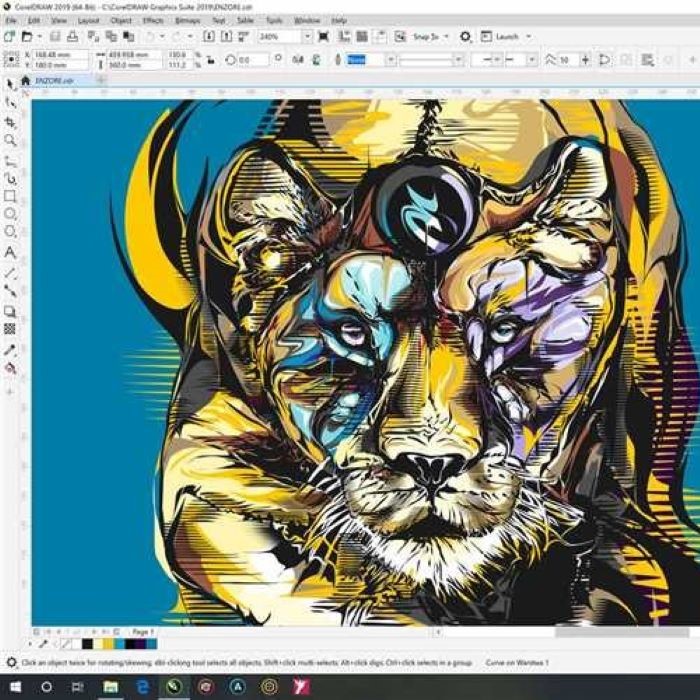
Task: Choose the Connector tool
Action: pyautogui.click(x=10, y=291)
